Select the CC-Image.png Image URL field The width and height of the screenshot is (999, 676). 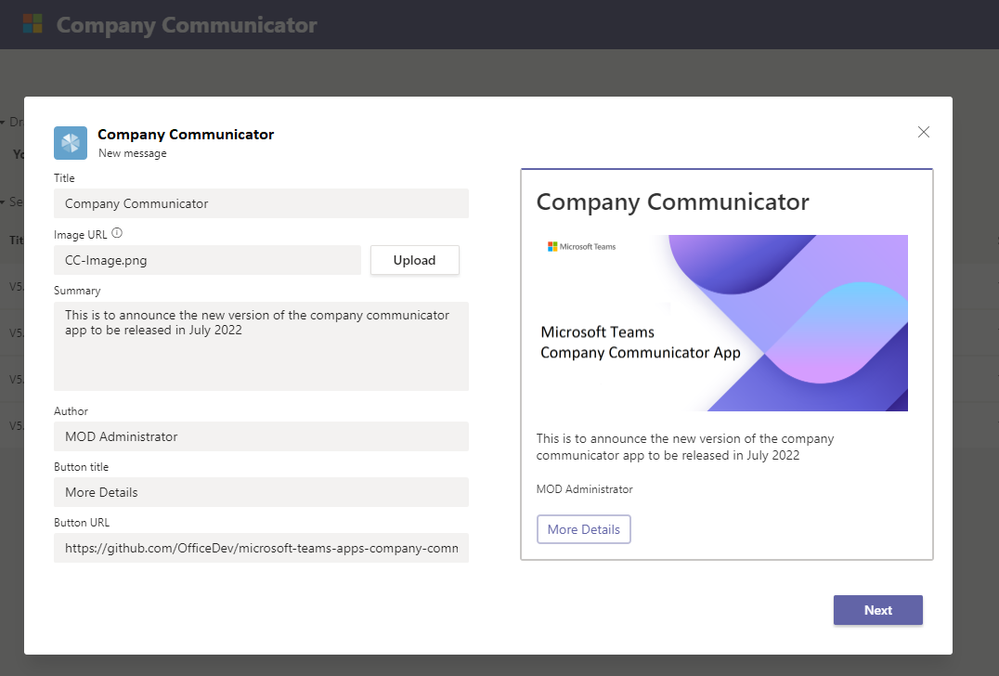coord(207,260)
